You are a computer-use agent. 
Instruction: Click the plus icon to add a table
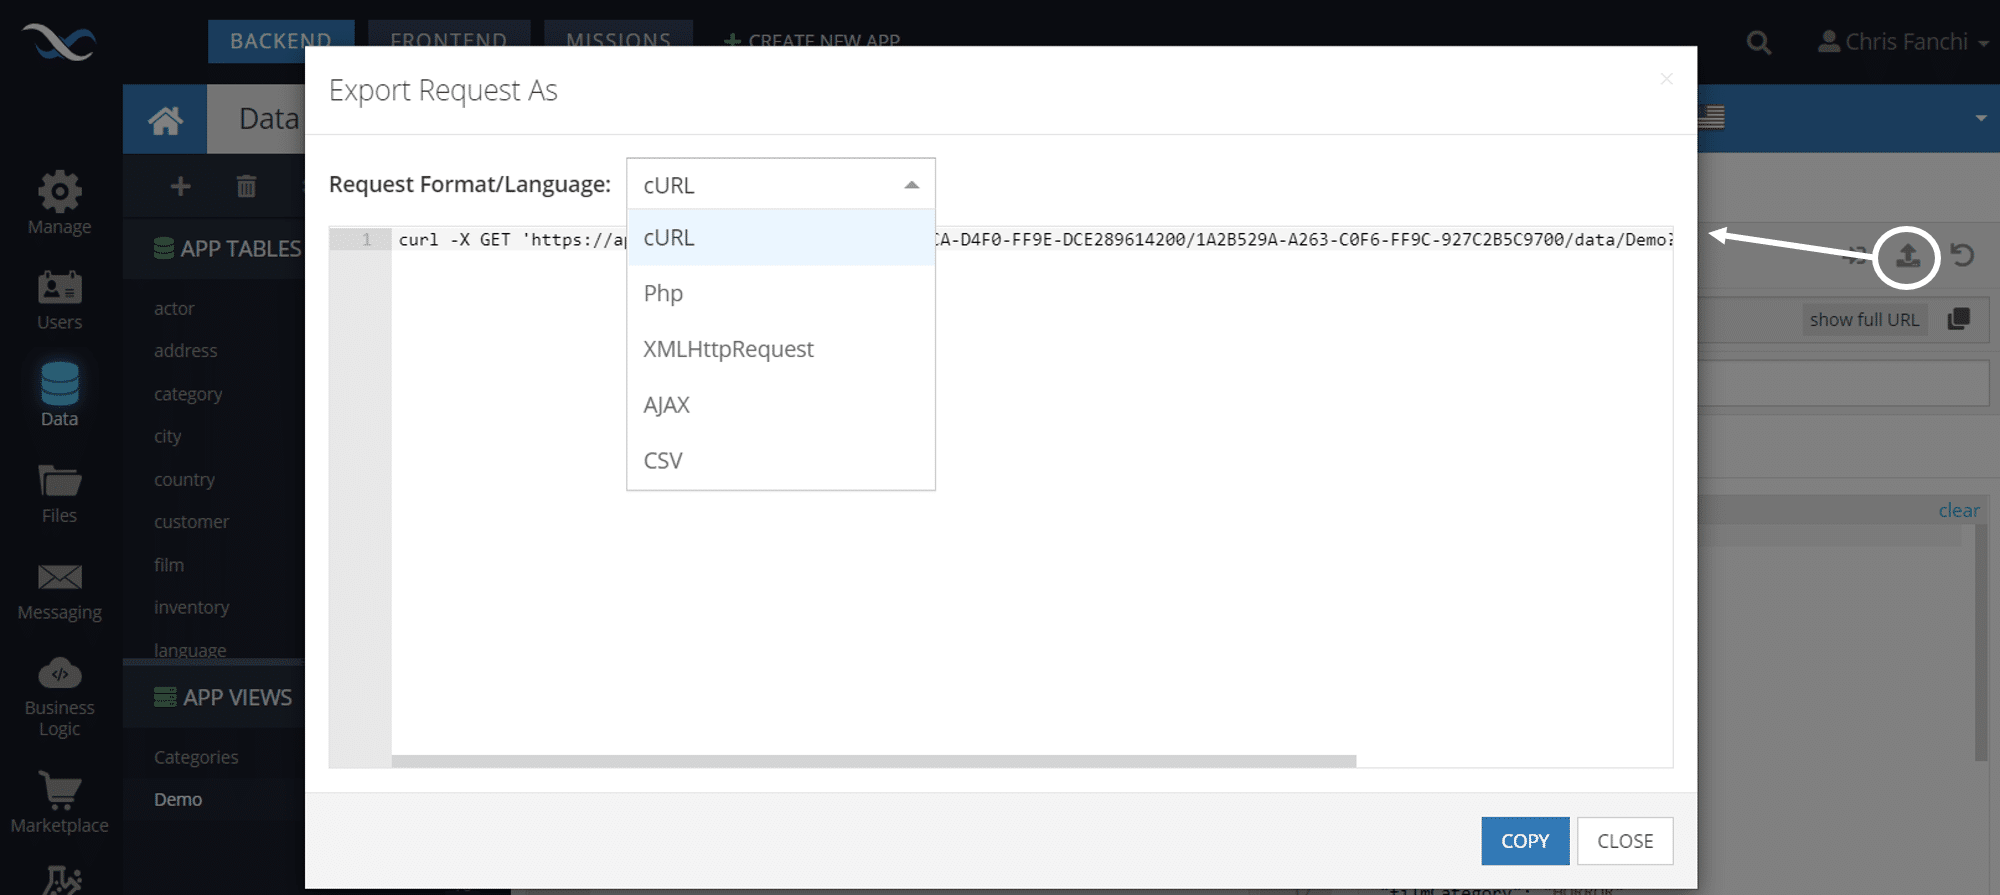180,186
